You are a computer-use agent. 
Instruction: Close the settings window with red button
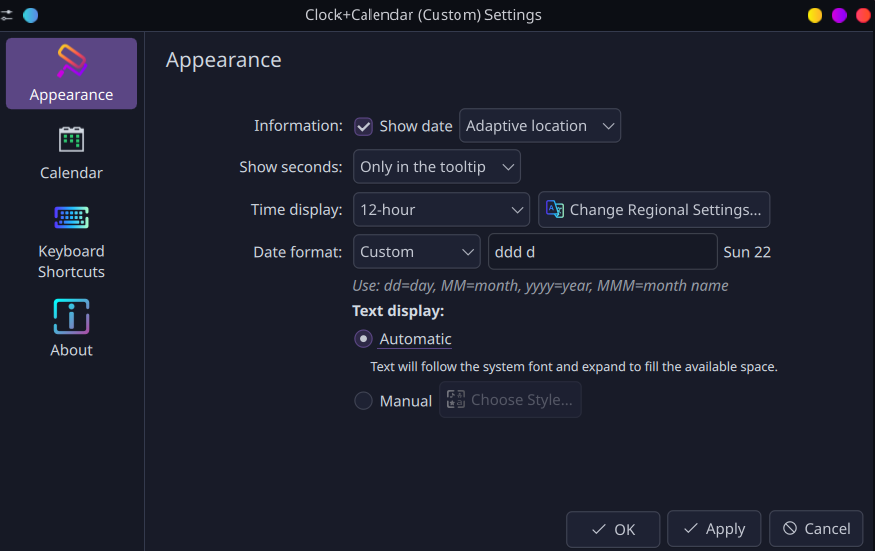(863, 15)
